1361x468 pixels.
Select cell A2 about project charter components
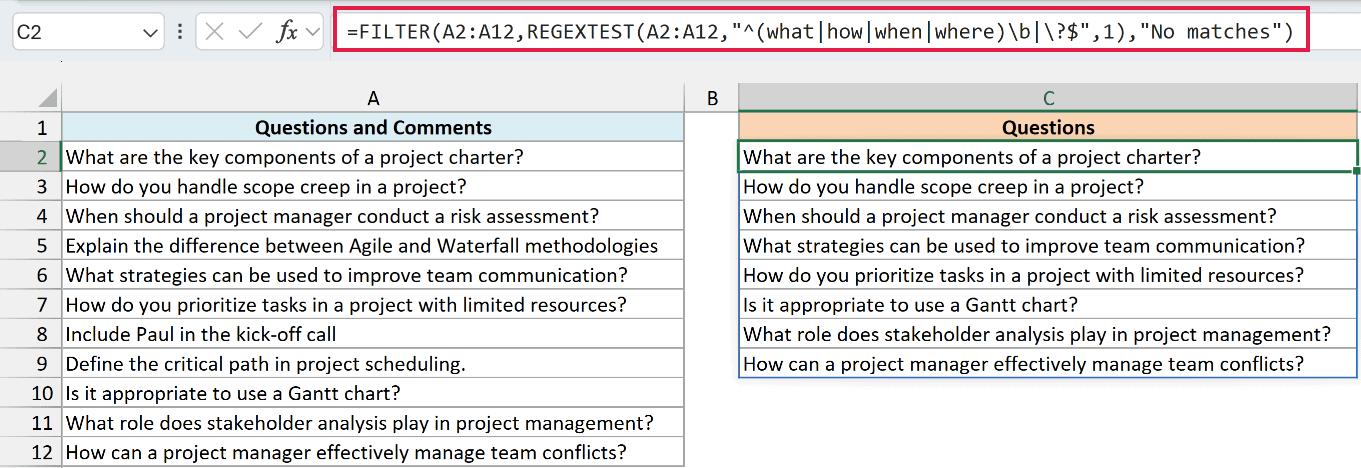click(x=373, y=157)
